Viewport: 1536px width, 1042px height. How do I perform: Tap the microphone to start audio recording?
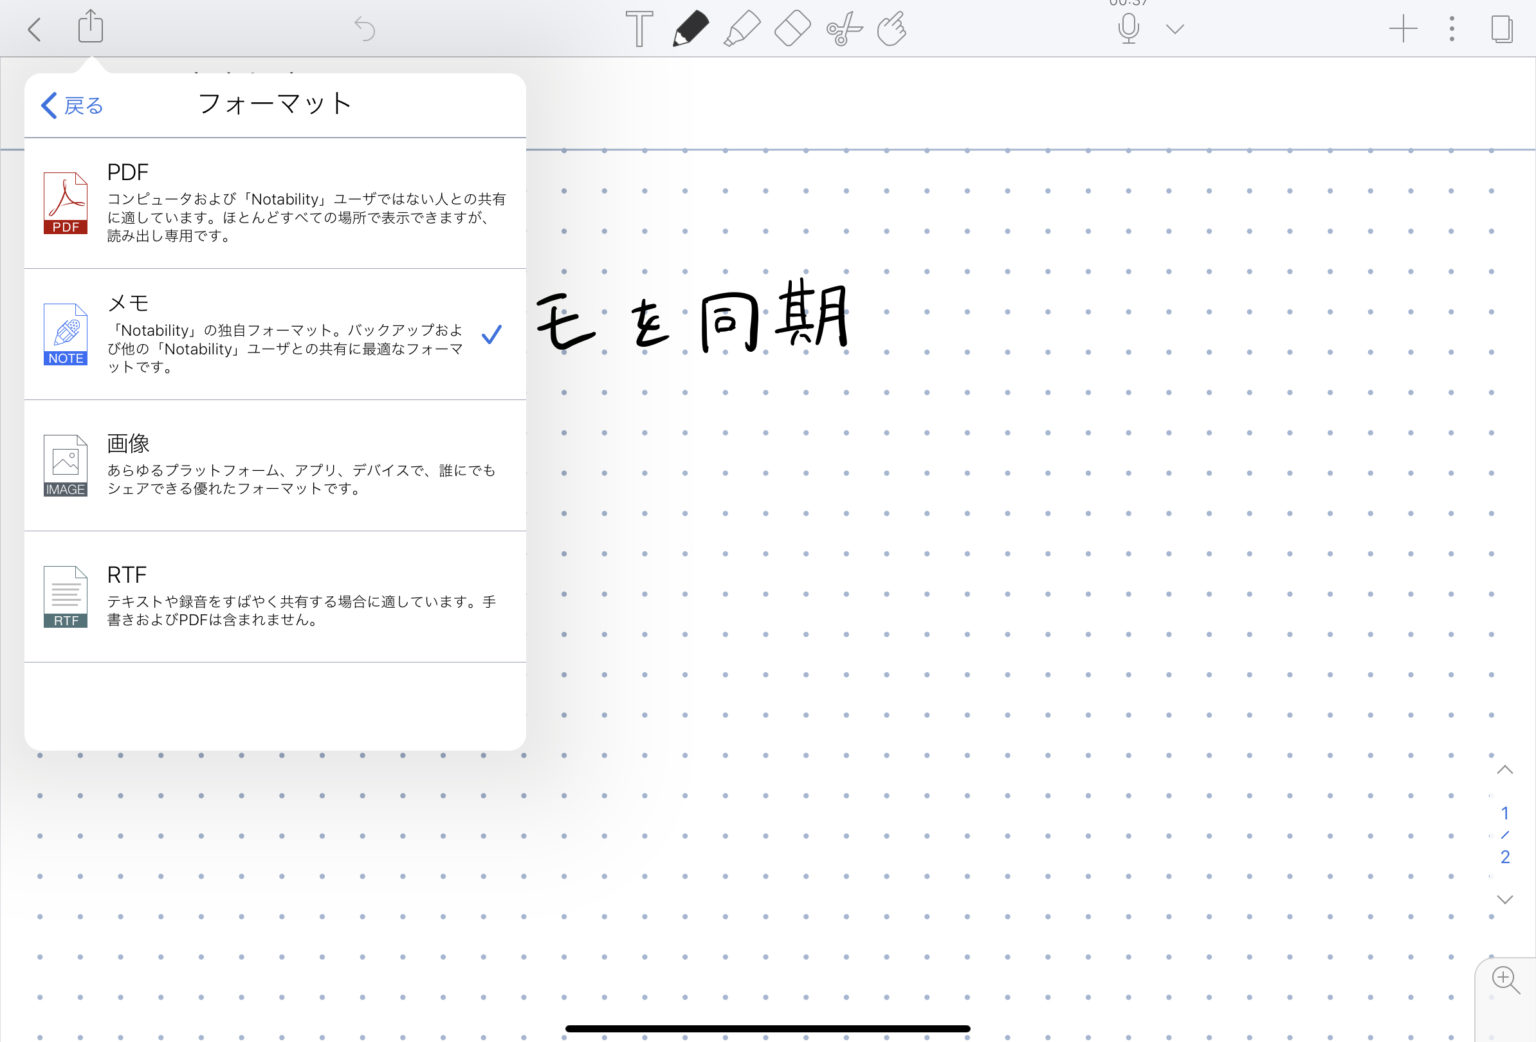point(1129,28)
